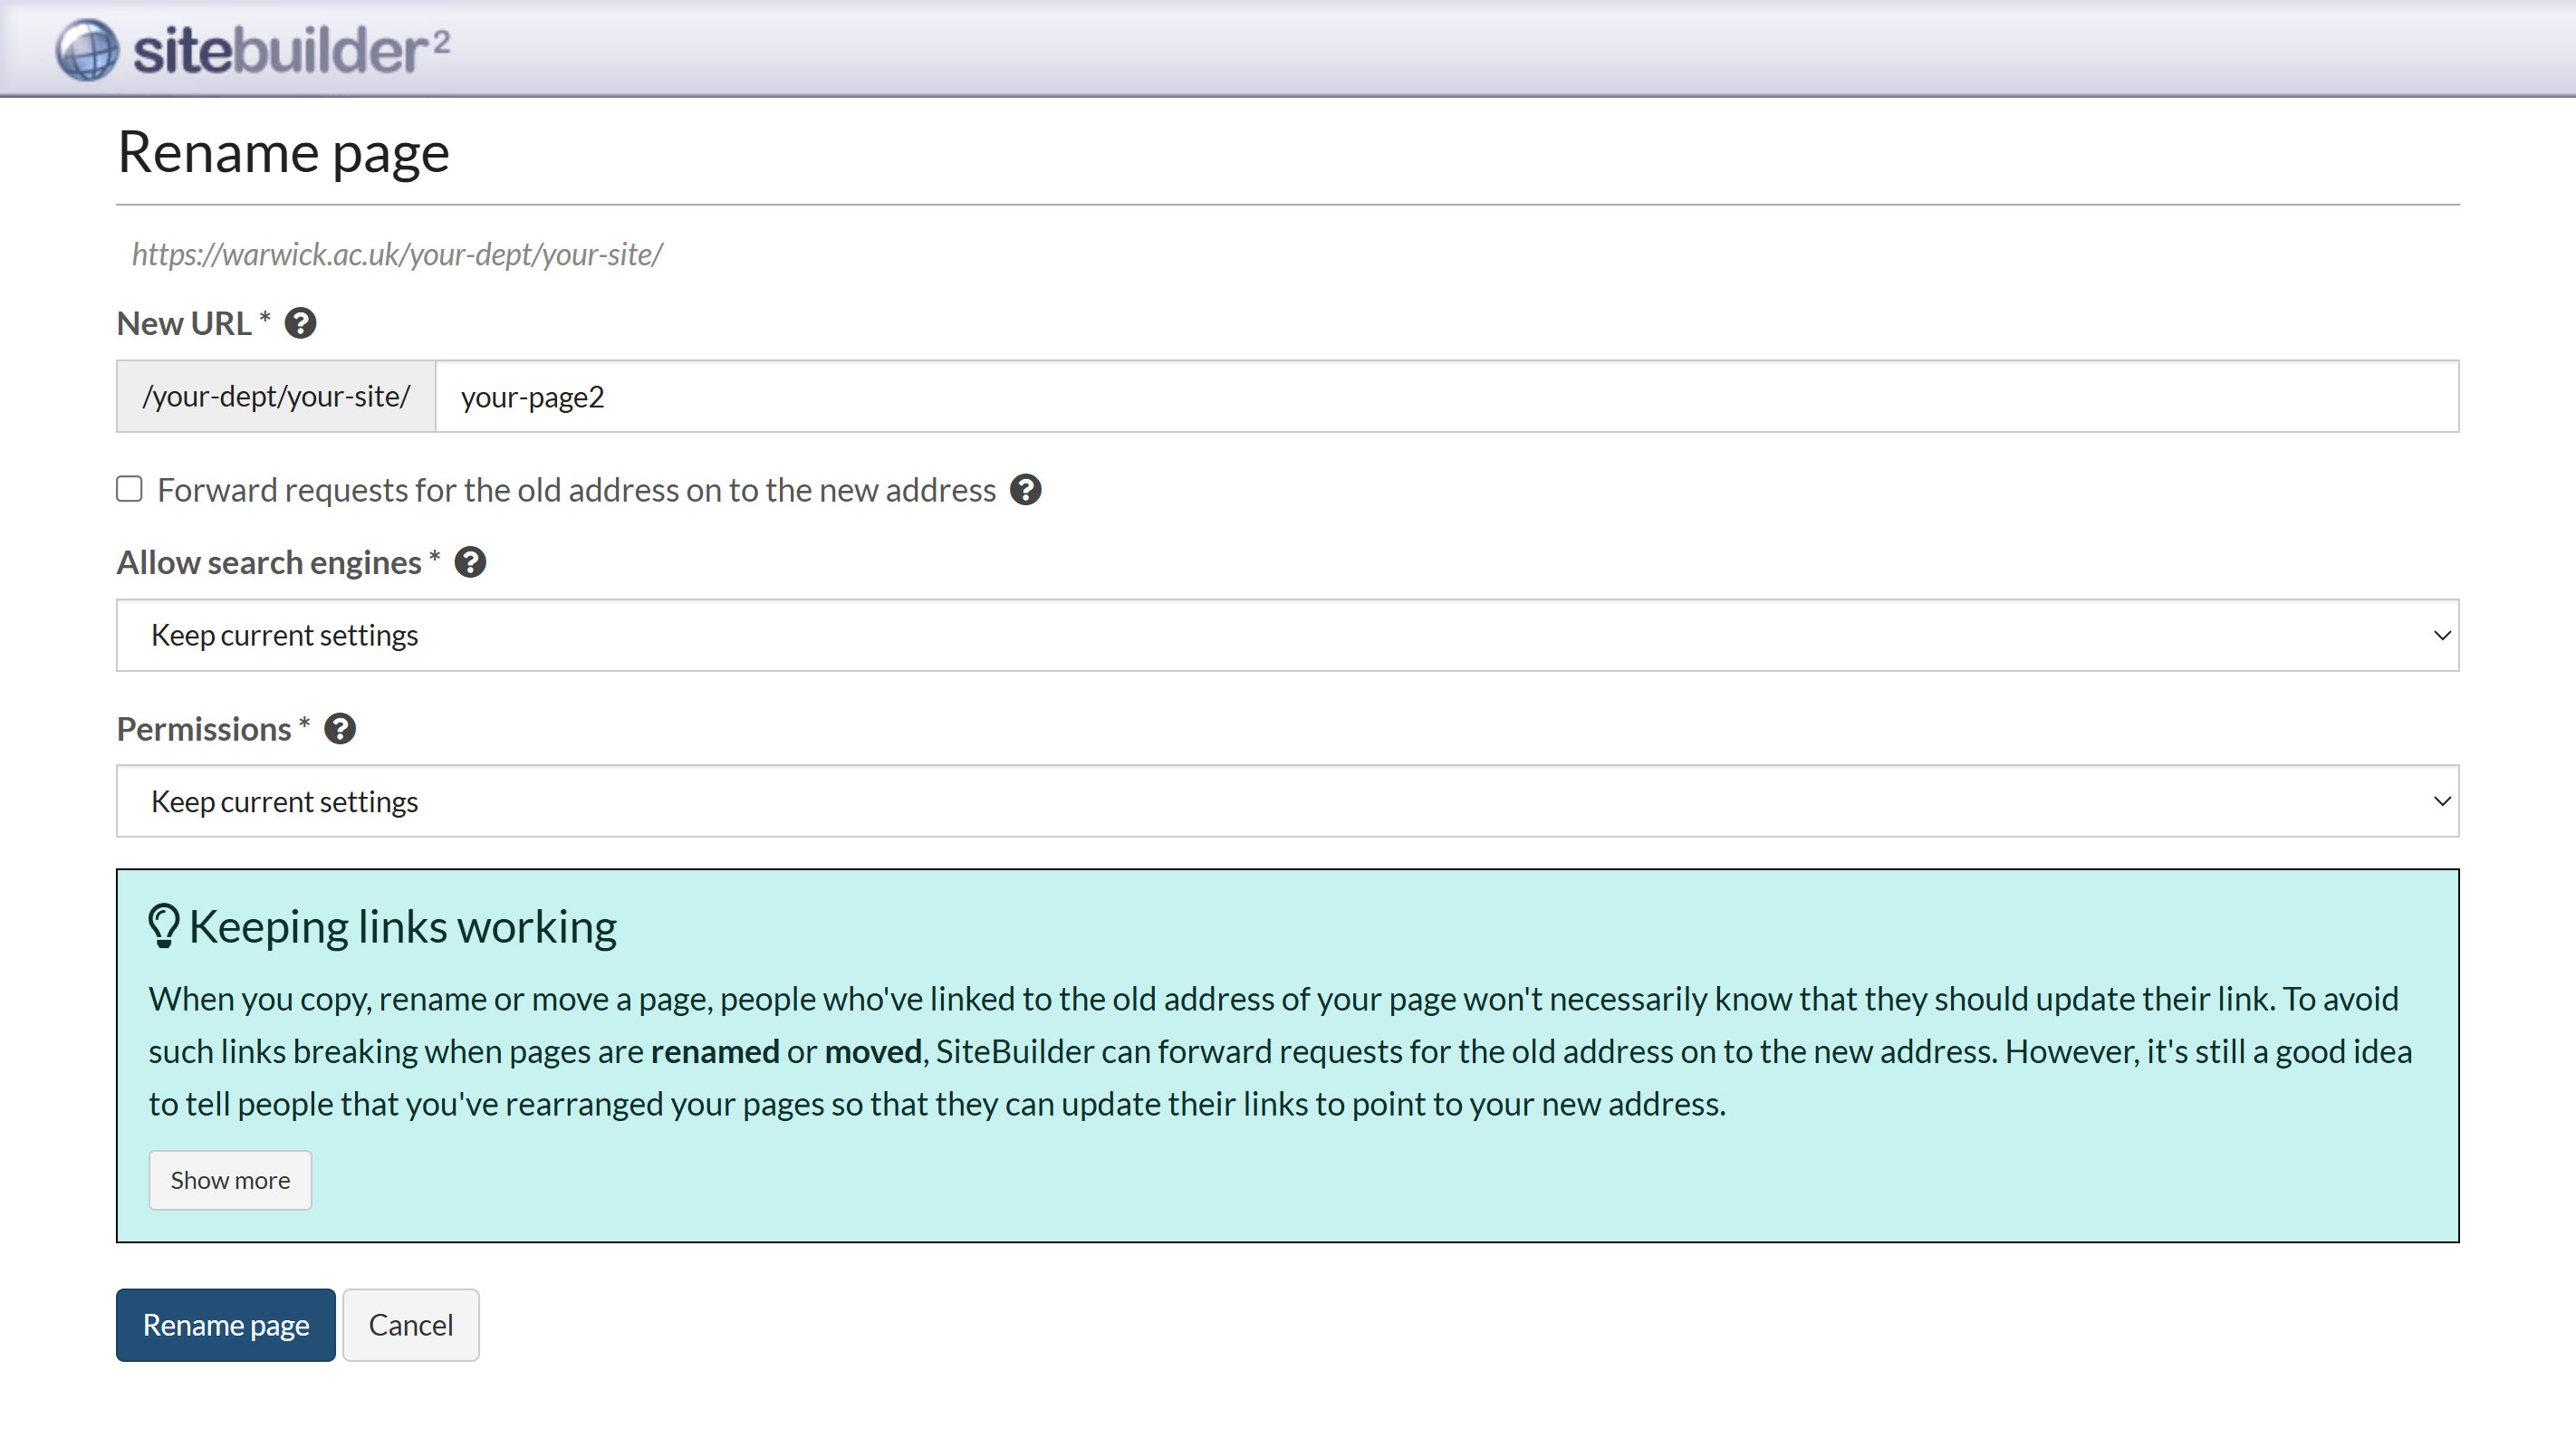Open the Allow search engines dropdown
This screenshot has width=2576, height=1447.
click(1287, 636)
